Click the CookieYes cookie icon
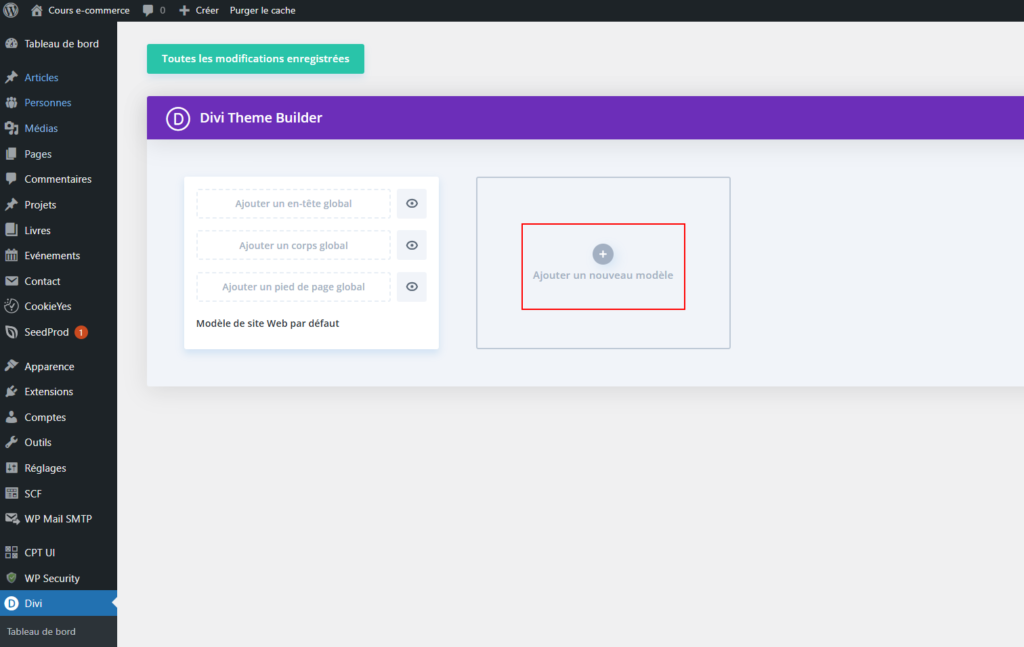 coord(11,306)
